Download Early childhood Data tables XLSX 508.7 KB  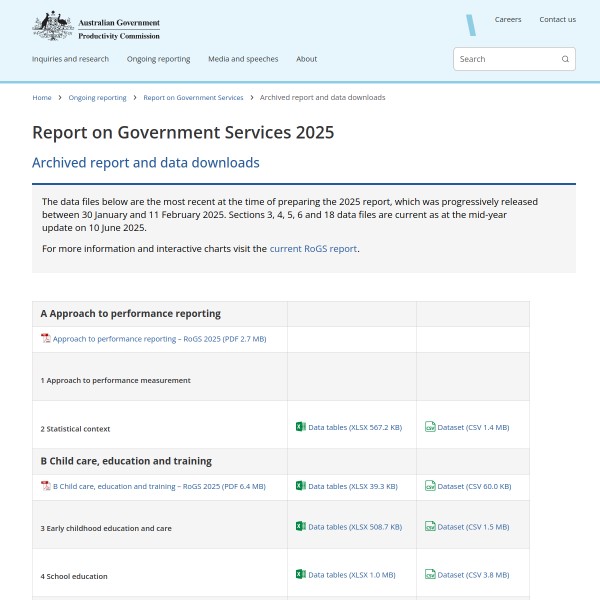click(x=354, y=527)
